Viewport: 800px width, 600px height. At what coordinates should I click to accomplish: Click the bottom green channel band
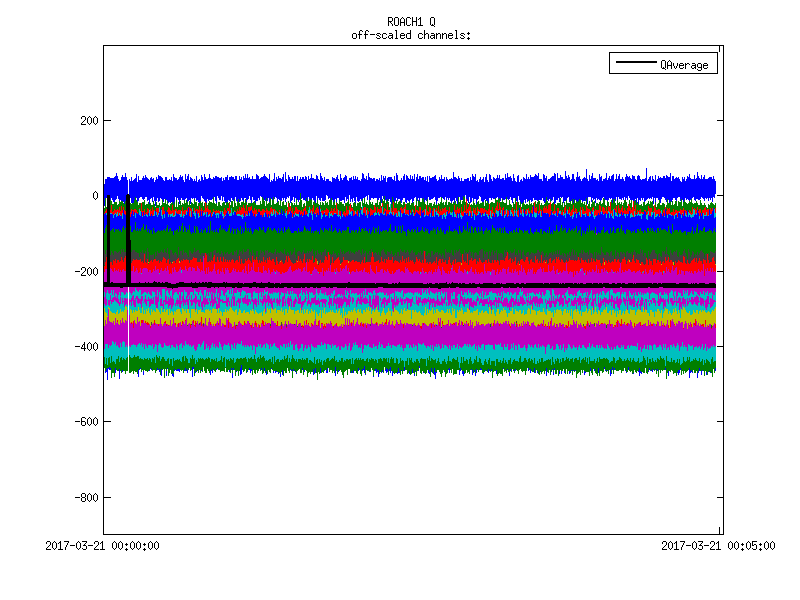click(x=400, y=365)
